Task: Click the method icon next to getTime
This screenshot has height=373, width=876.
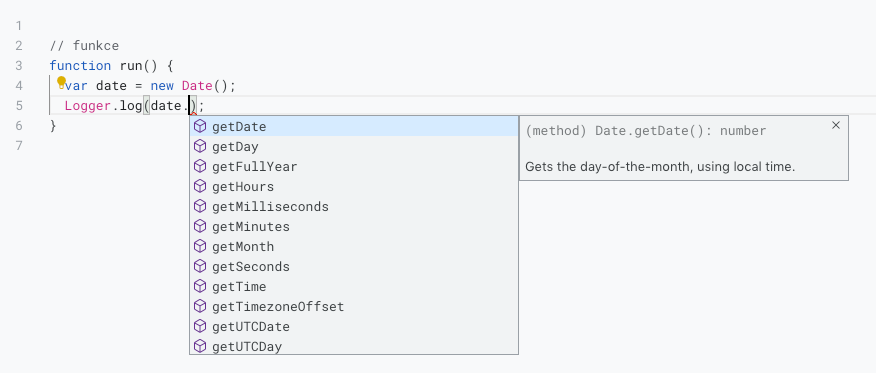Action: click(x=200, y=286)
